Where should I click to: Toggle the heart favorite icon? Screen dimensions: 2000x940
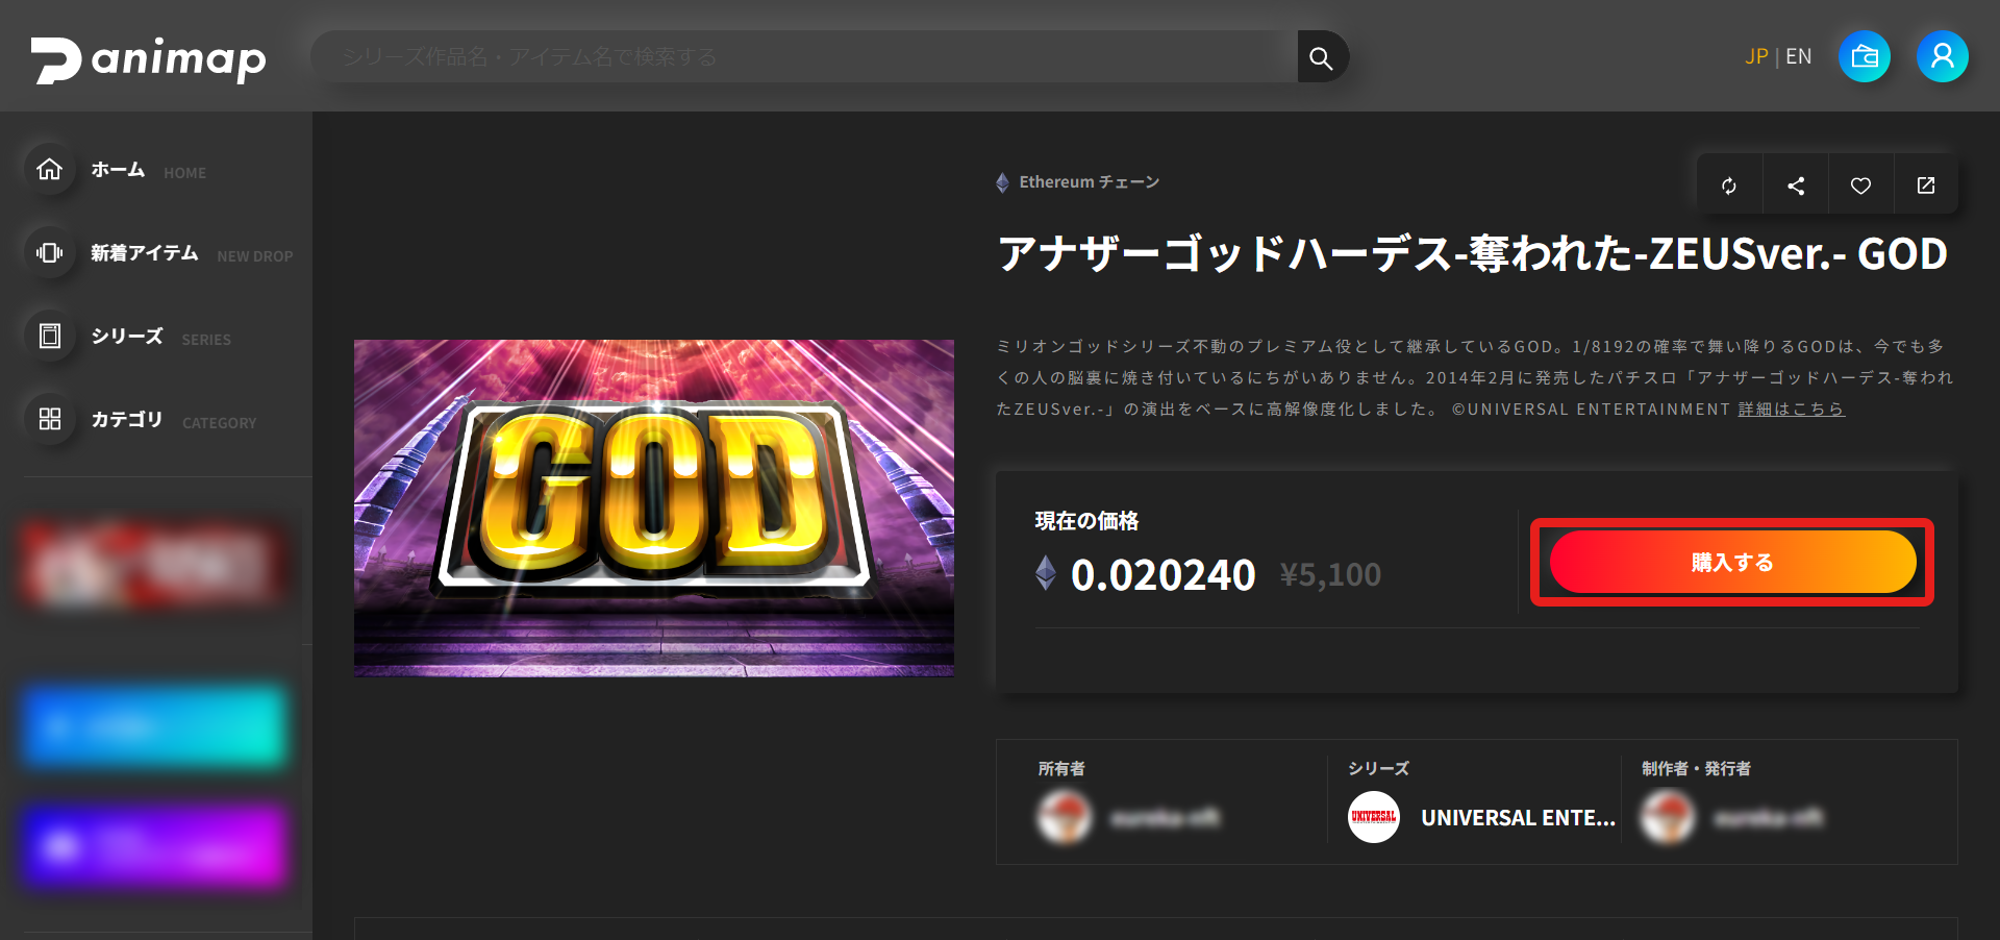[x=1861, y=185]
